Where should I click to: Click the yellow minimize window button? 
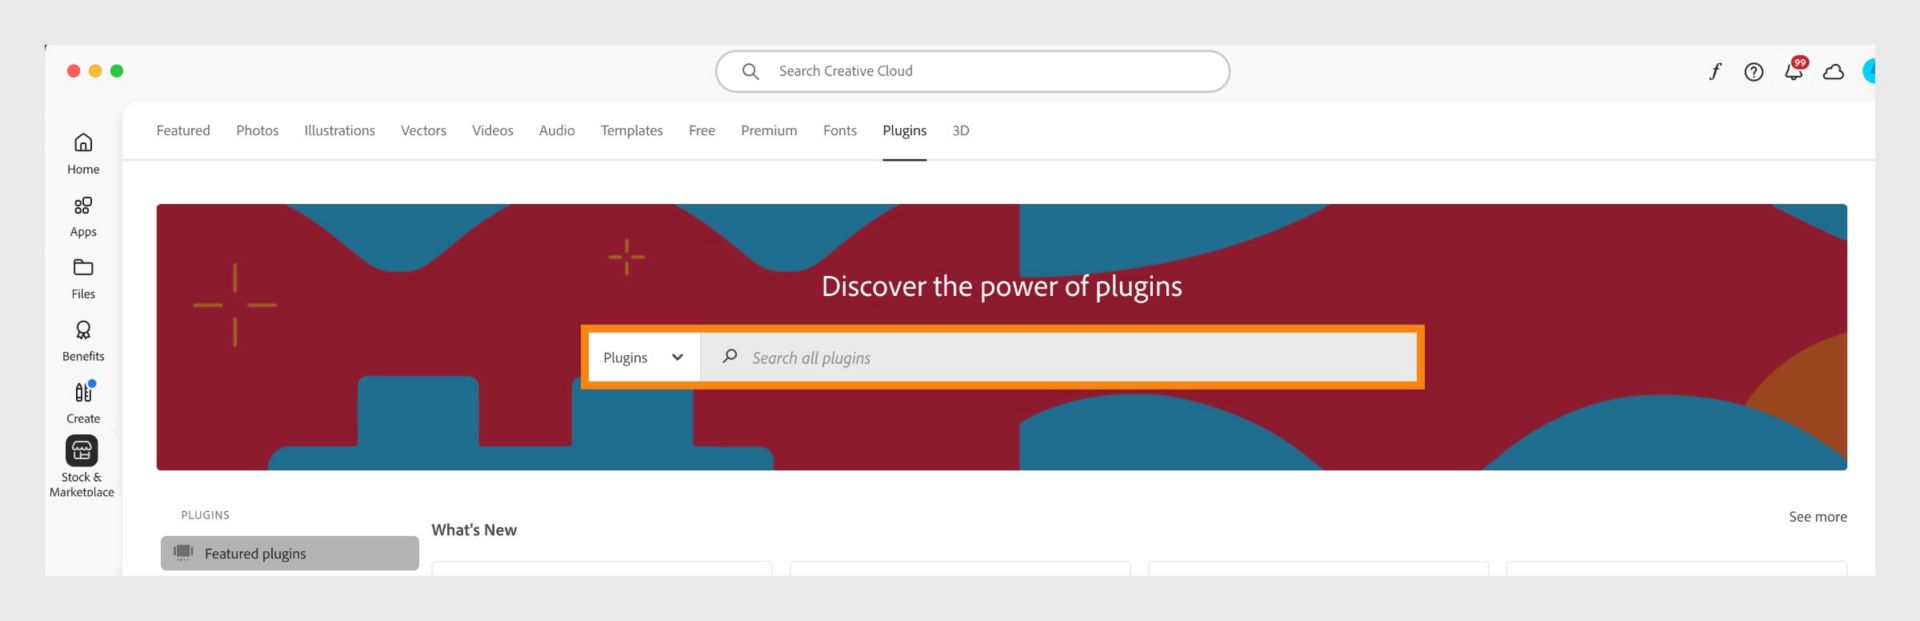95,71
